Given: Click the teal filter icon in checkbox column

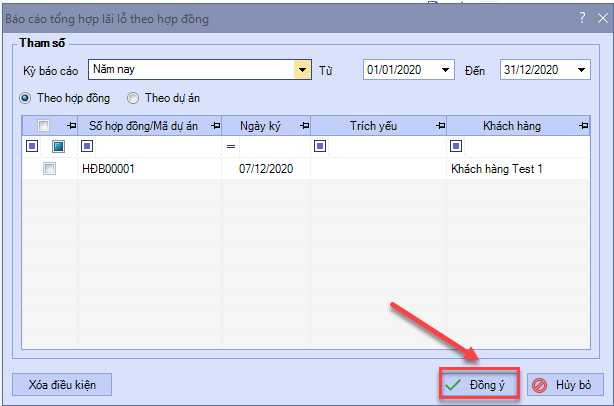Looking at the screenshot, I should pyautogui.click(x=58, y=146).
